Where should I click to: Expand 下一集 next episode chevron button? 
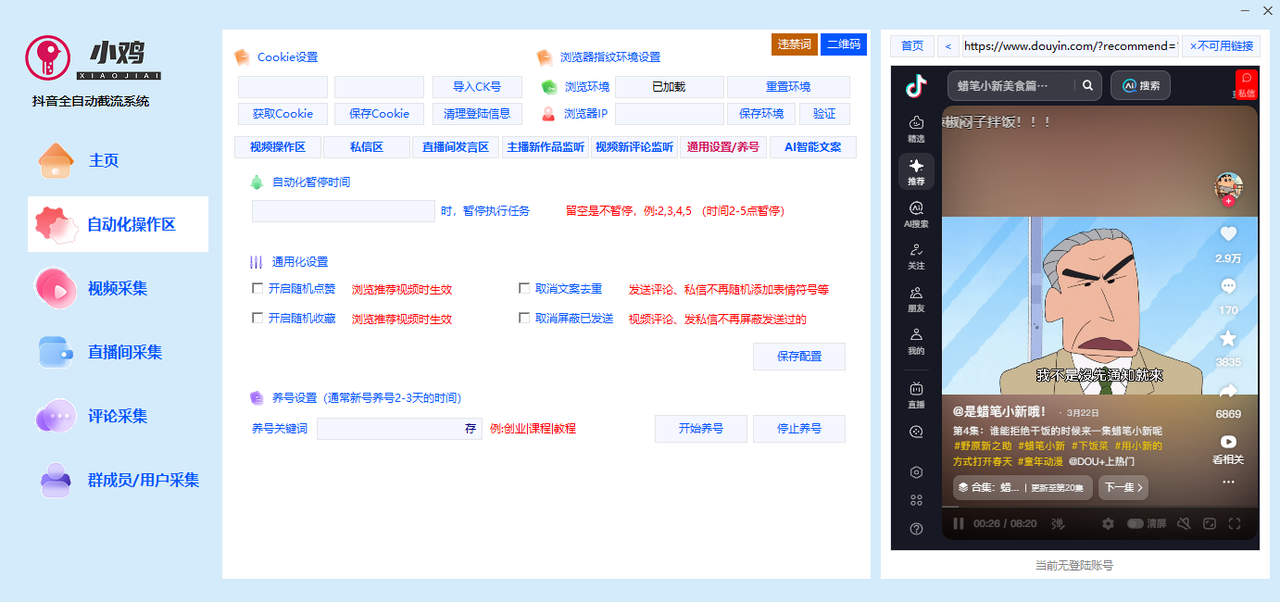pos(1122,488)
